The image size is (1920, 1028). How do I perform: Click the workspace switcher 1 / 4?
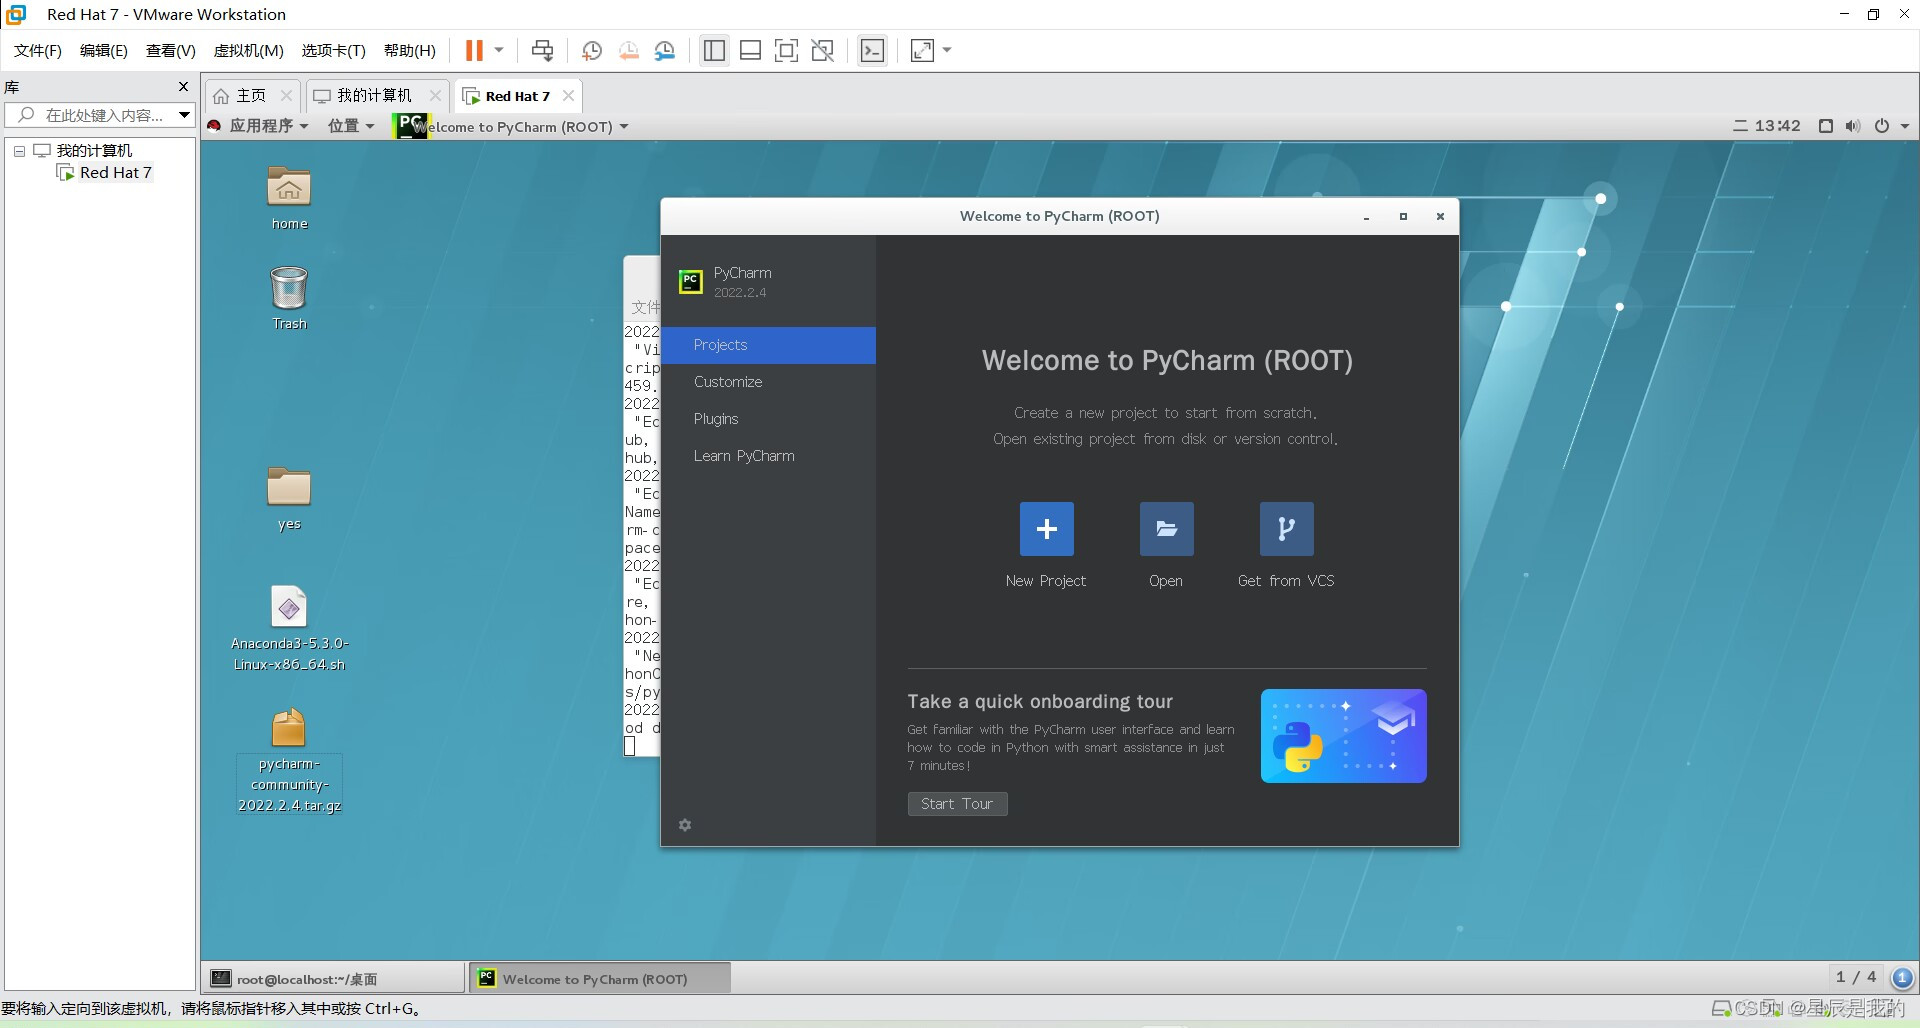[x=1856, y=977]
